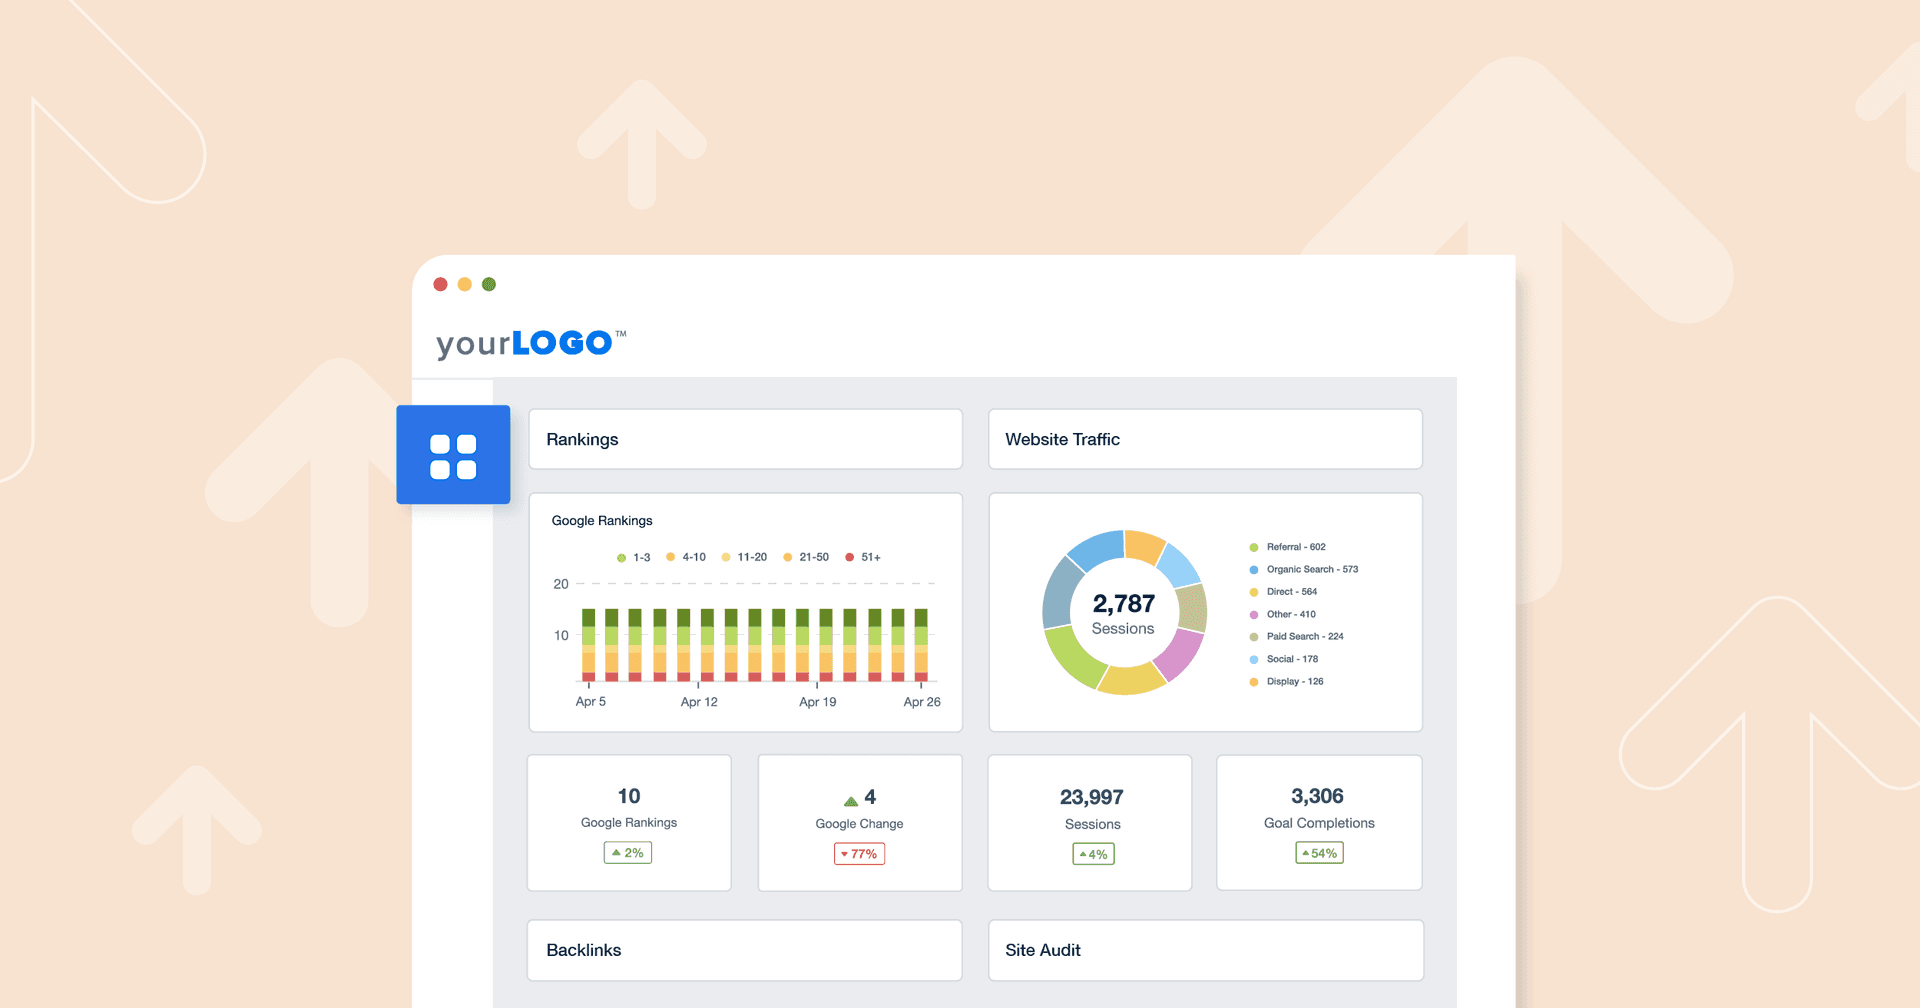Click the 77% decrease badge

(859, 854)
